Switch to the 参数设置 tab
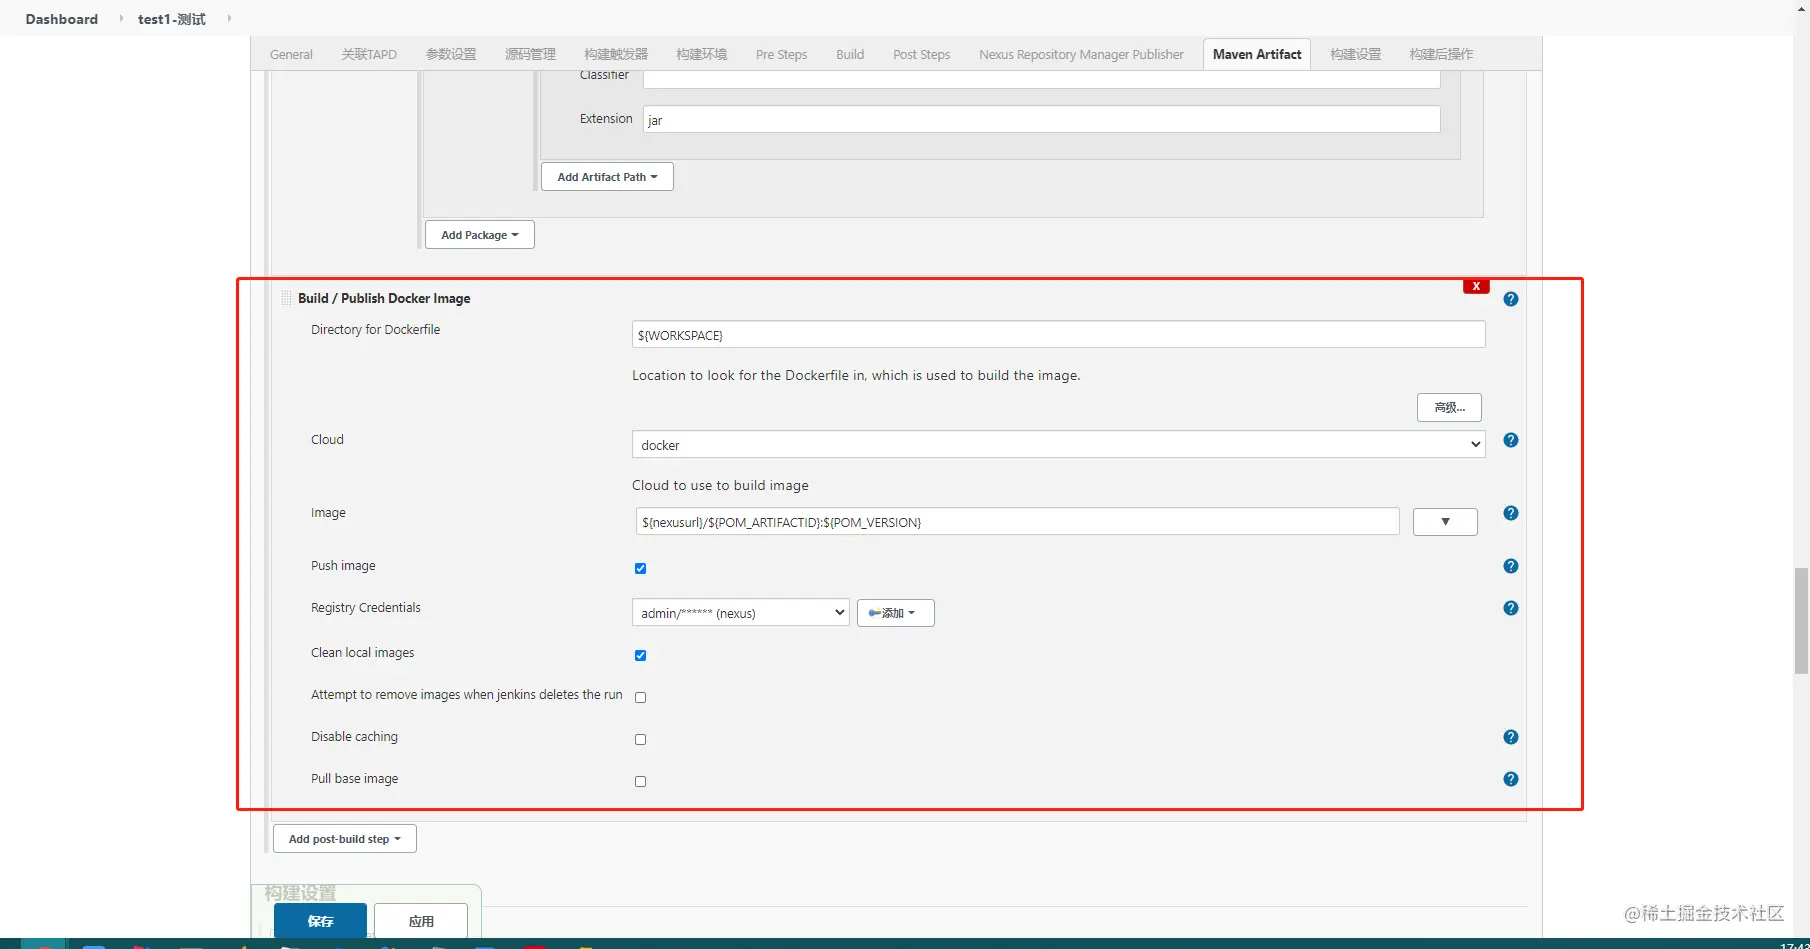Viewport: 1810px width, 949px height. click(451, 54)
